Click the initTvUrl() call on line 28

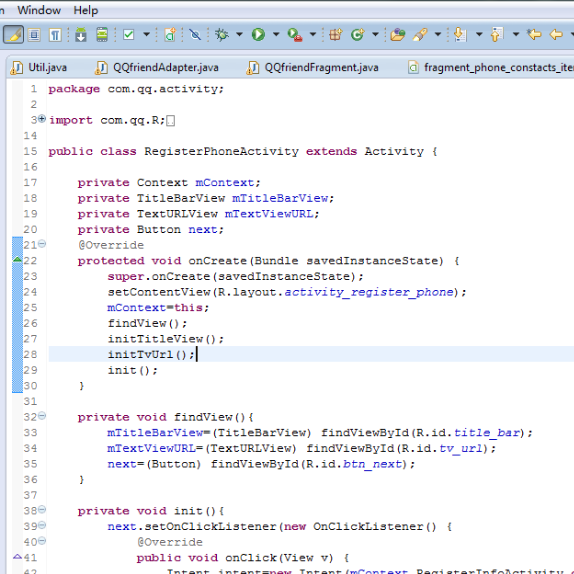tap(151, 354)
